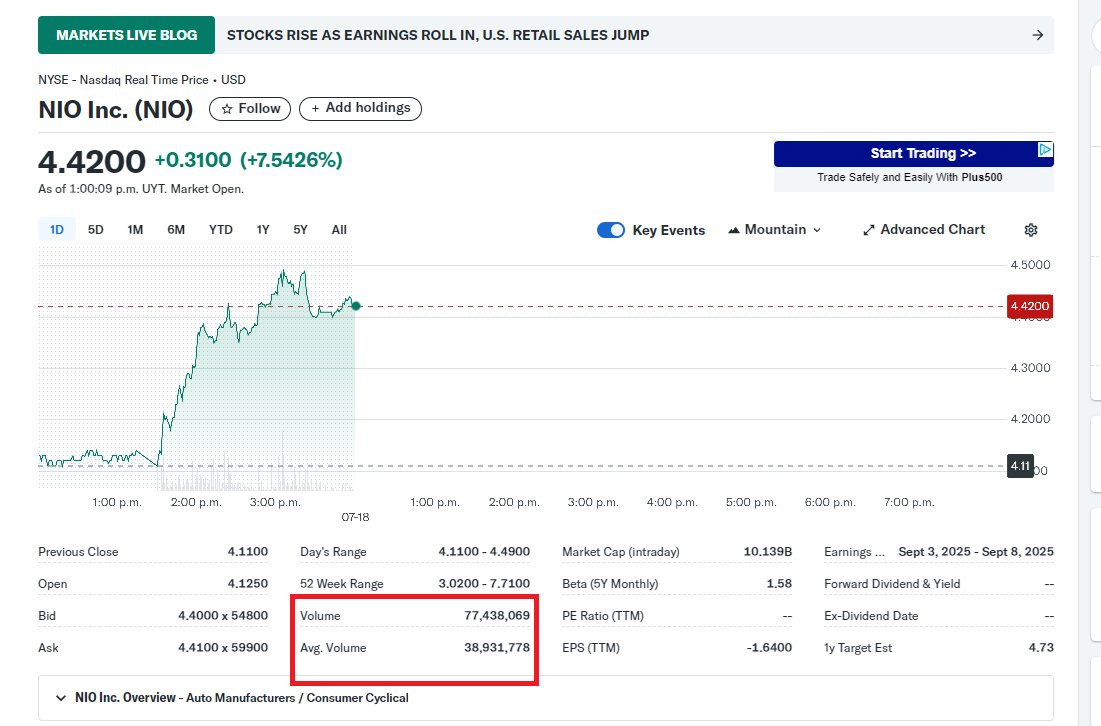Screen dimensions: 1101x726
Task: Toggle the Key Events switch
Action: (611, 230)
